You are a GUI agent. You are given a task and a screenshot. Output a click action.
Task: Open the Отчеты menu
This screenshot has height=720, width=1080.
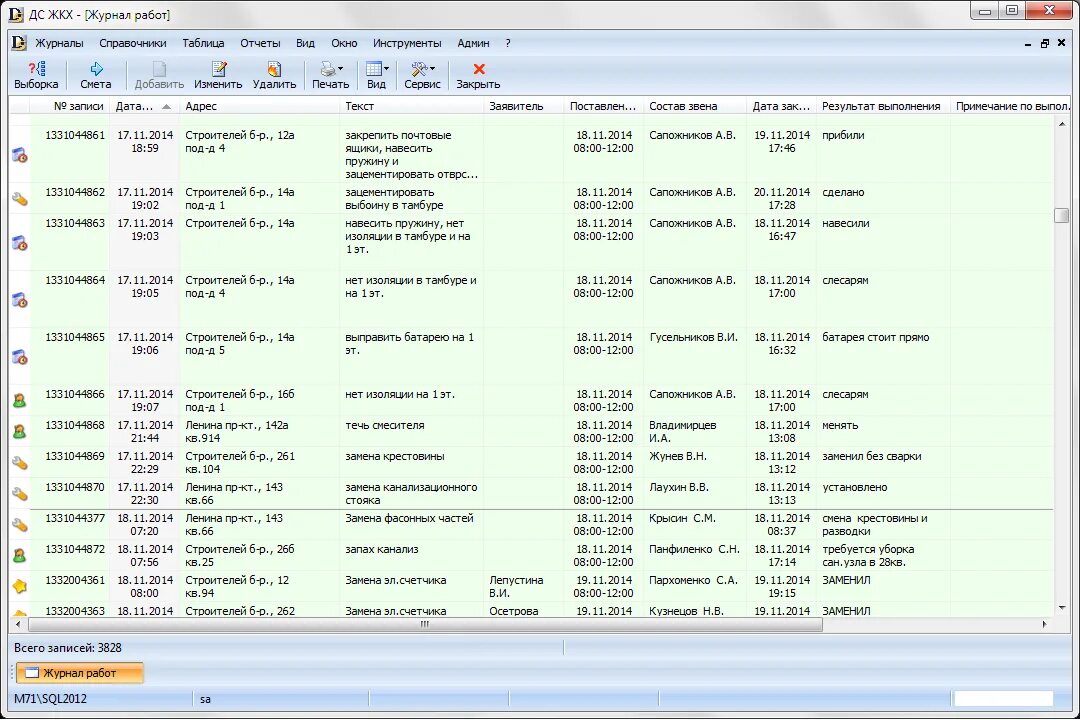point(260,43)
